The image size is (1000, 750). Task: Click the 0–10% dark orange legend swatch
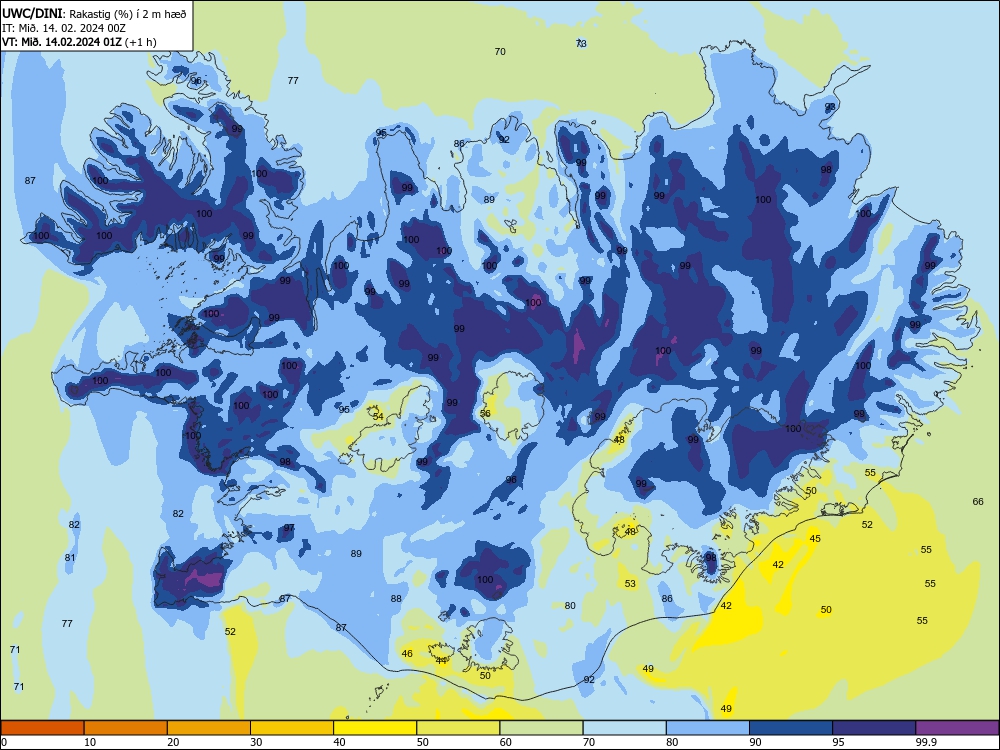[x=42, y=728]
